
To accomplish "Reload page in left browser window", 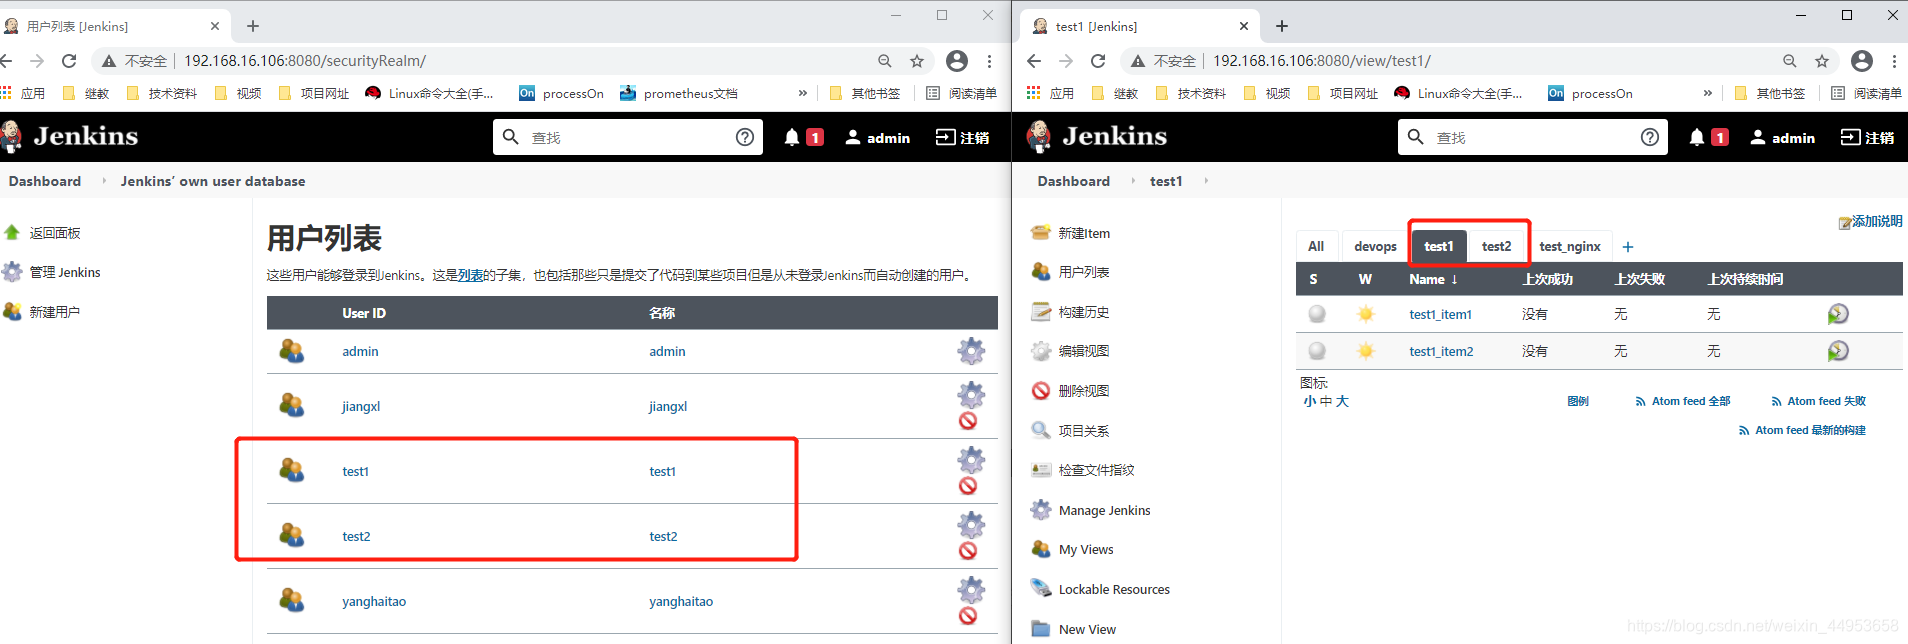I will pyautogui.click(x=69, y=61).
